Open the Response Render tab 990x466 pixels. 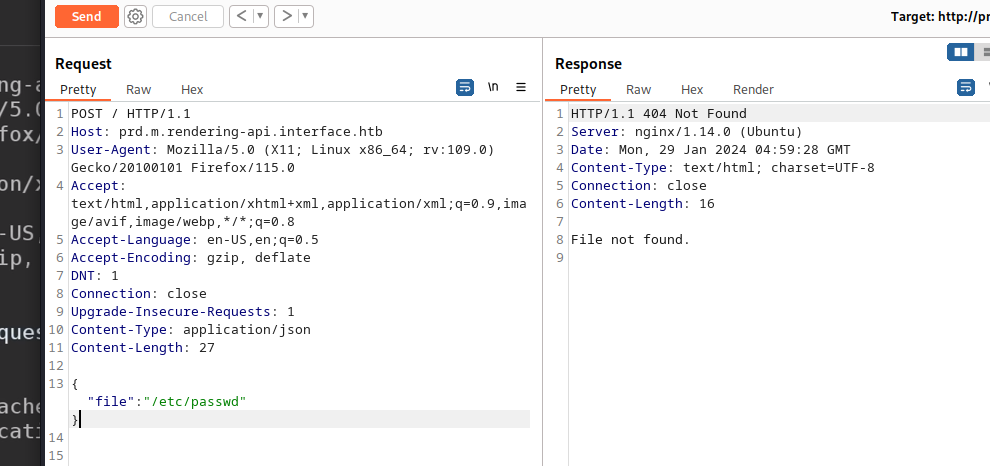753,90
